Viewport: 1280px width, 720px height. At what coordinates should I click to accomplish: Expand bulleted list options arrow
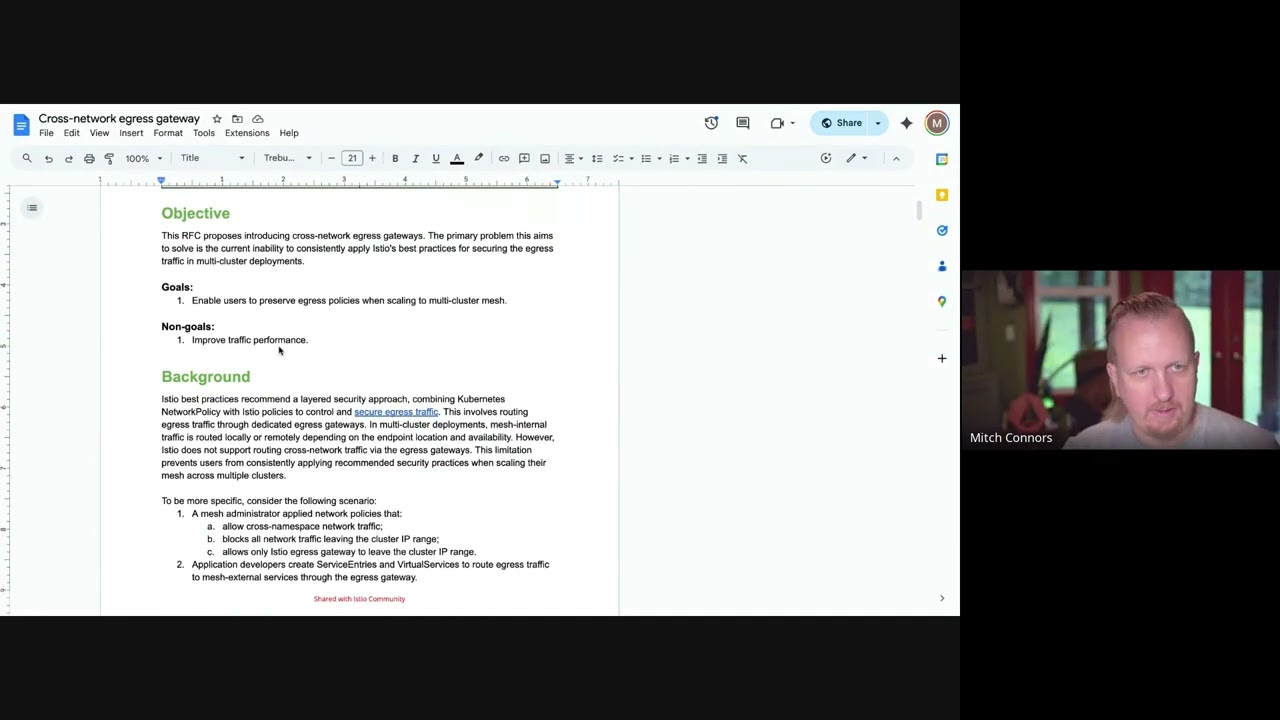coord(659,158)
